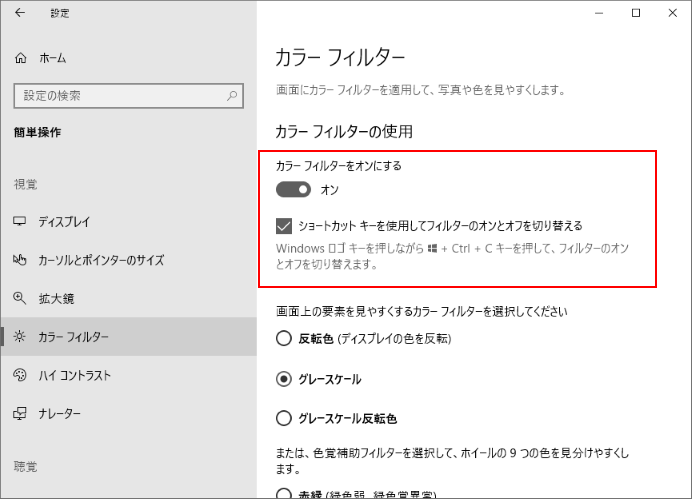Click the ハイ コントラスト palette icon

pos(19,375)
